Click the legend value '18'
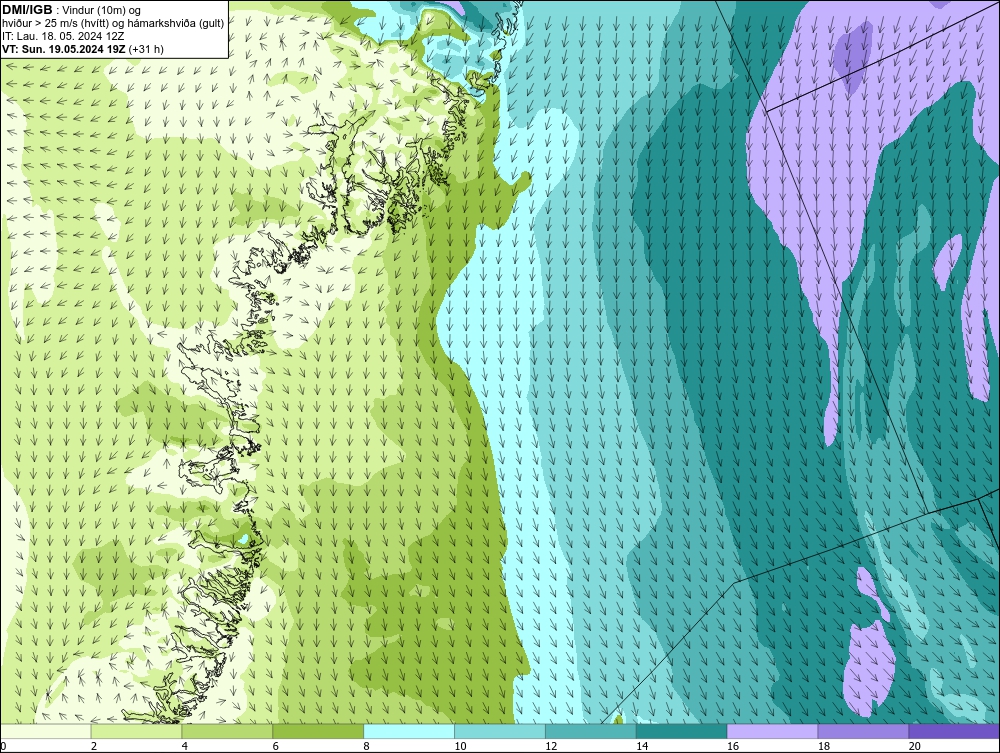 [x=823, y=746]
